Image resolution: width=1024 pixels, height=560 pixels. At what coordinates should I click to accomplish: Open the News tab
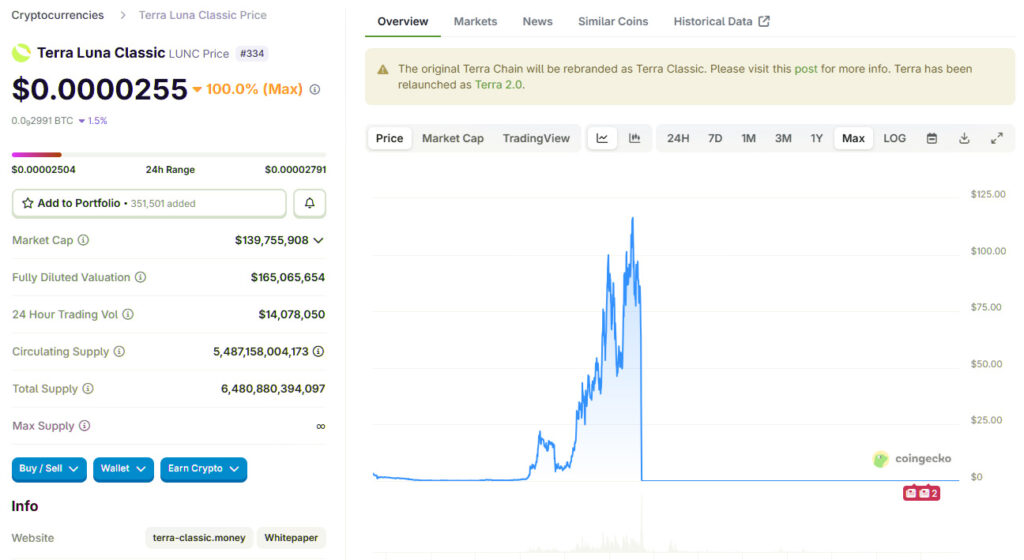point(537,22)
